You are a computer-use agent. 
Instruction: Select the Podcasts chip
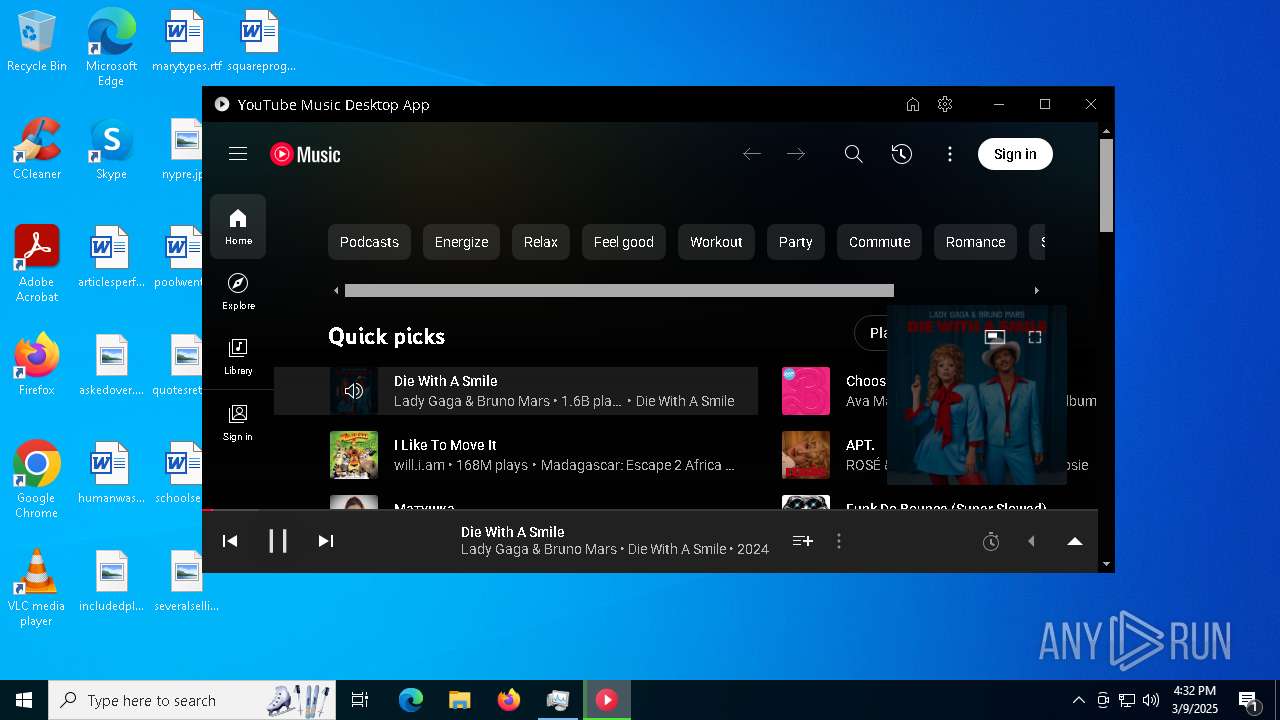pyautogui.click(x=369, y=242)
